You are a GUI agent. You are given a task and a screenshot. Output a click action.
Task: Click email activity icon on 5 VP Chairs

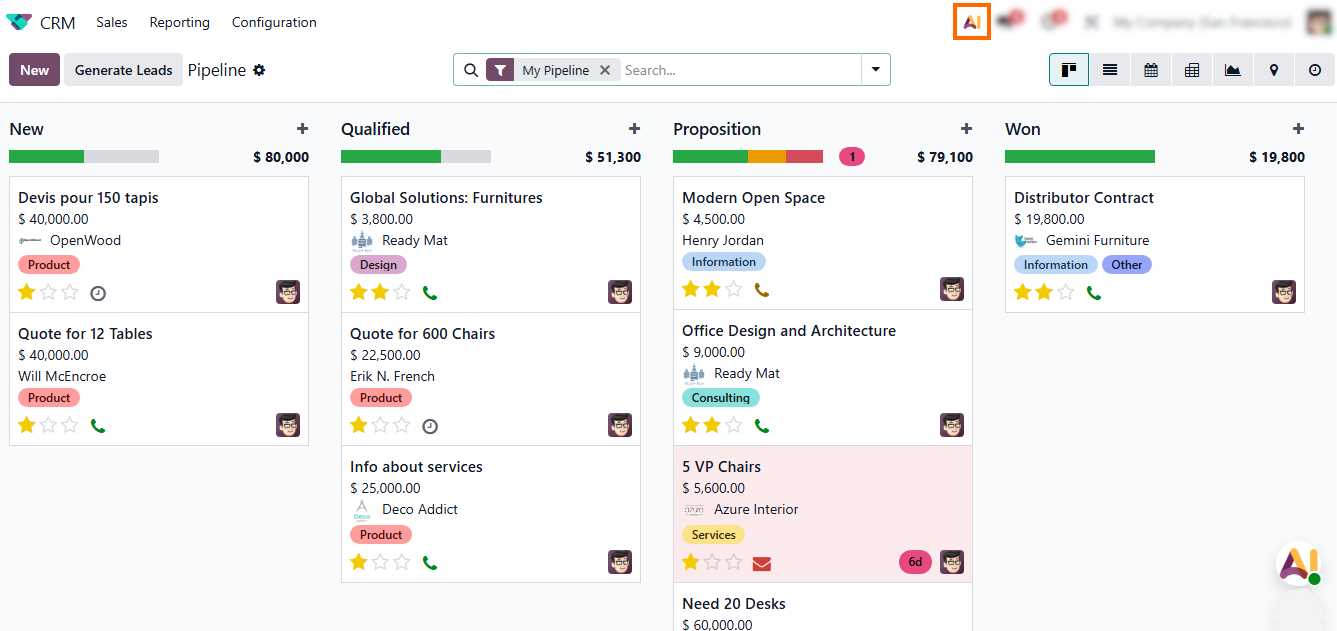762,563
